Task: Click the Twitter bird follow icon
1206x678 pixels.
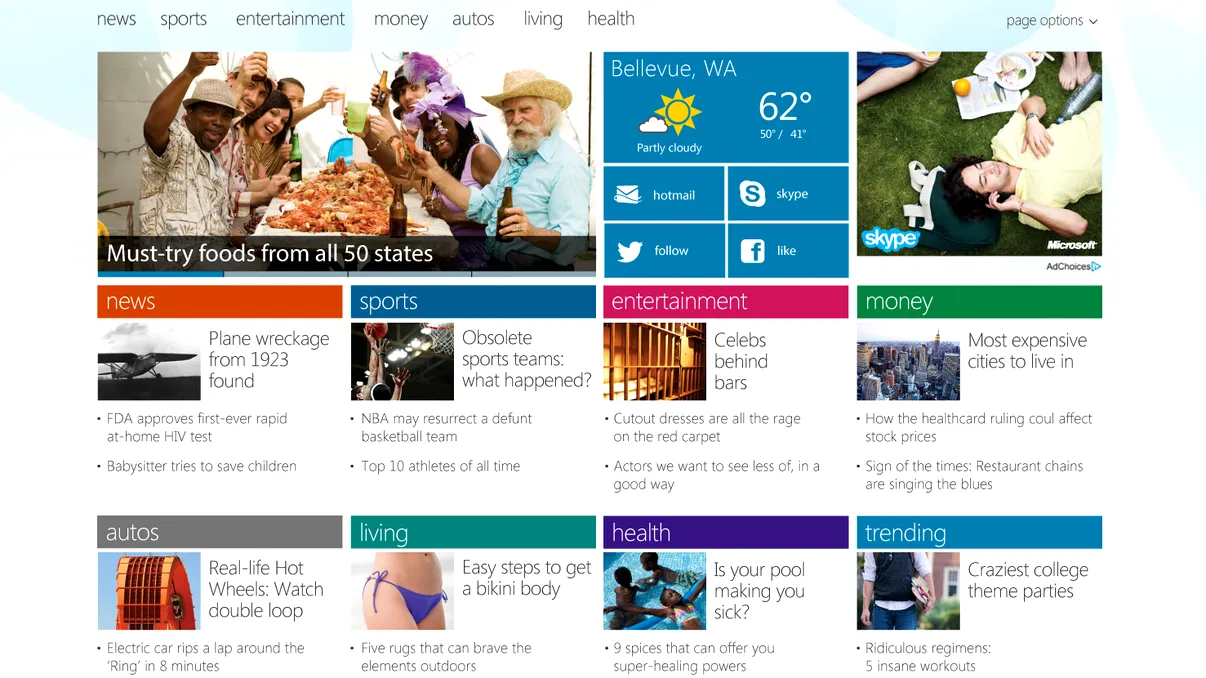Action: [629, 251]
